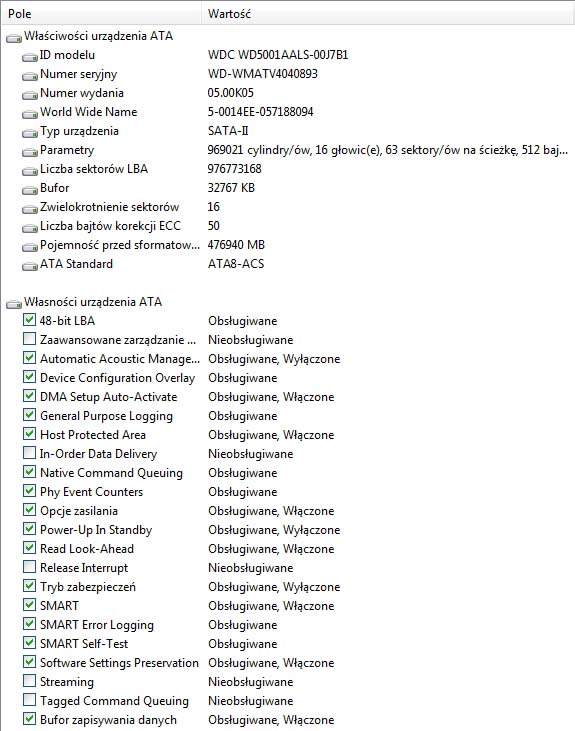Viewport: 575px width, 731px height.
Task: Select the drive icon beside Numer seryjny
Action: pos(30,76)
